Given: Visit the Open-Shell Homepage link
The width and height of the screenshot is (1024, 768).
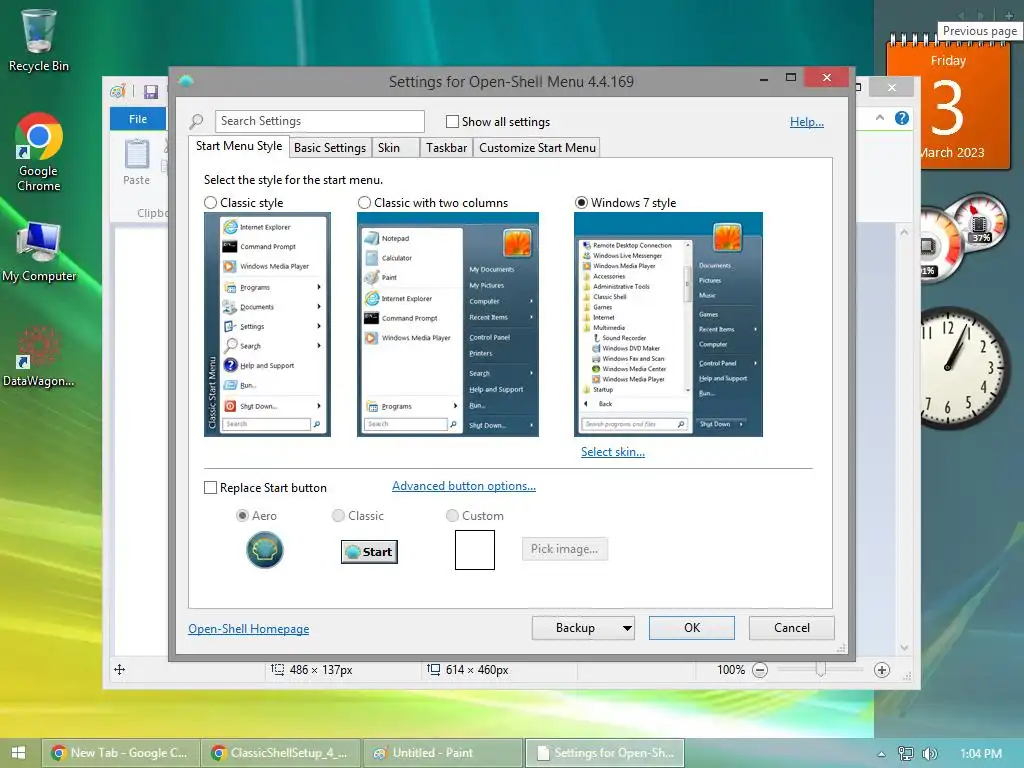Looking at the screenshot, I should [249, 628].
